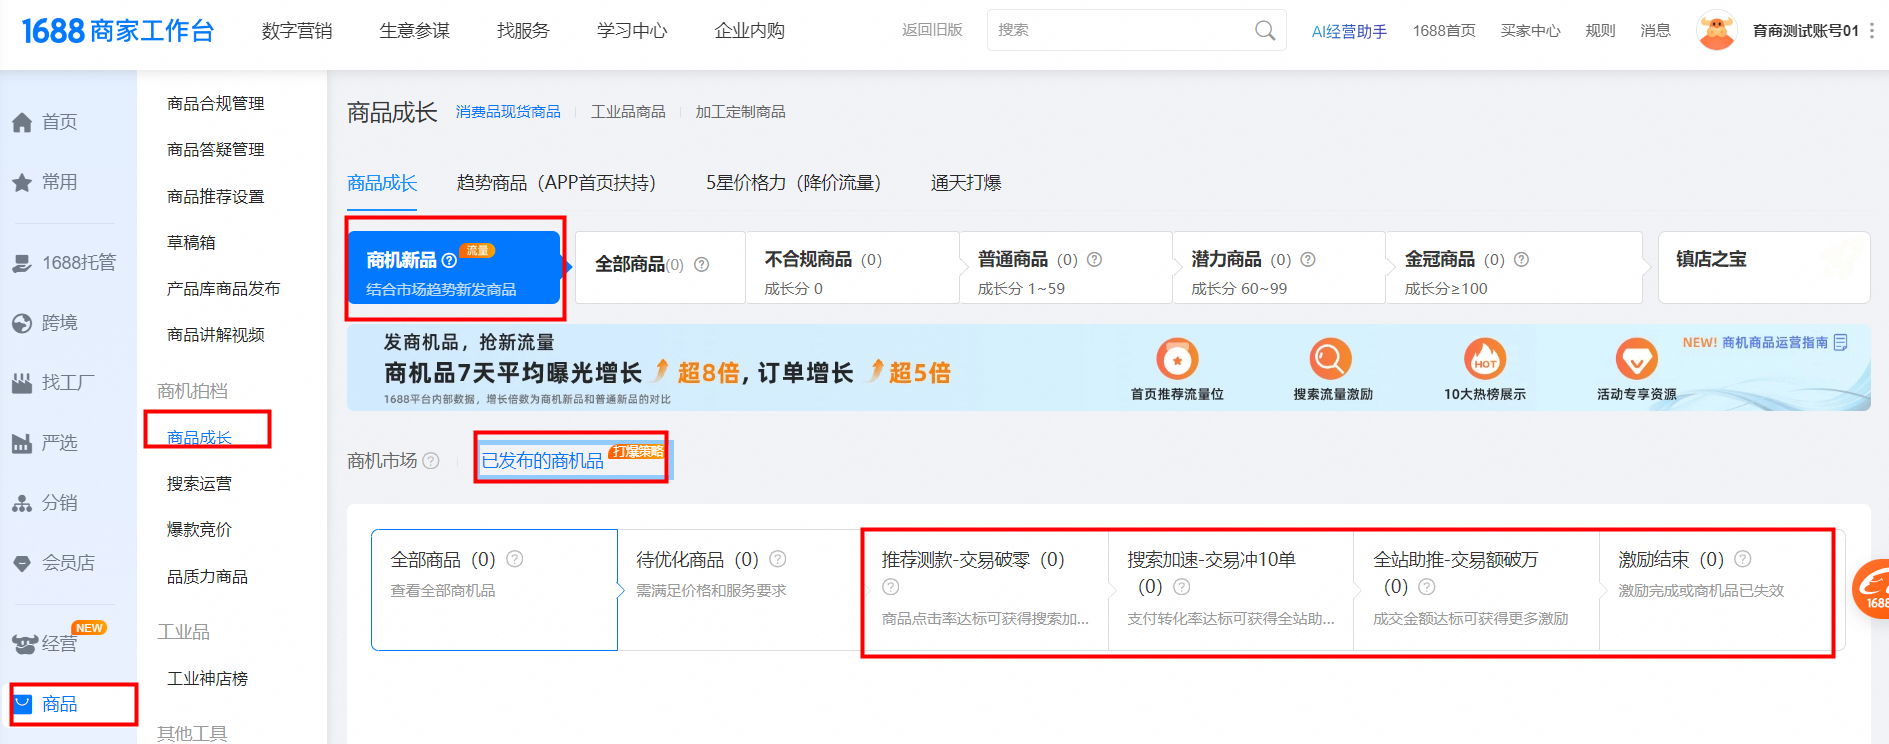Open the AI经营助手 link
The width and height of the screenshot is (1889, 744).
[x=1349, y=31]
